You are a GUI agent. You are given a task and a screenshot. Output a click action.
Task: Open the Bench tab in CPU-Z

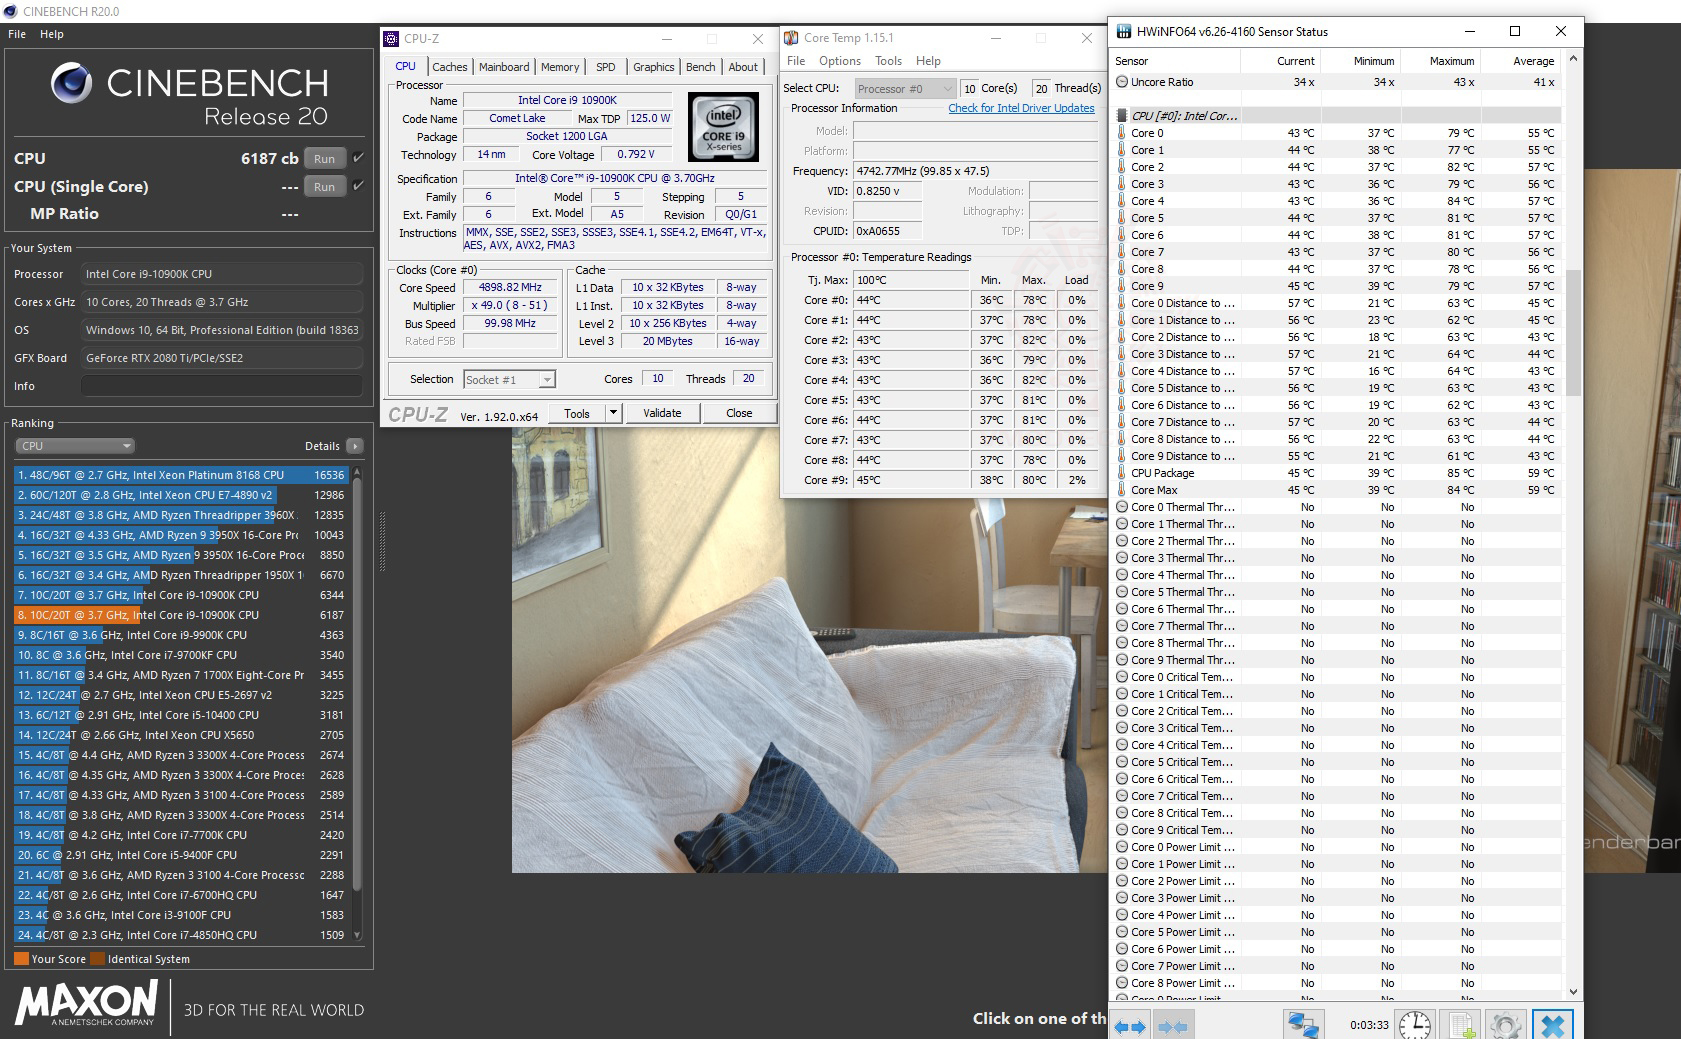point(701,67)
